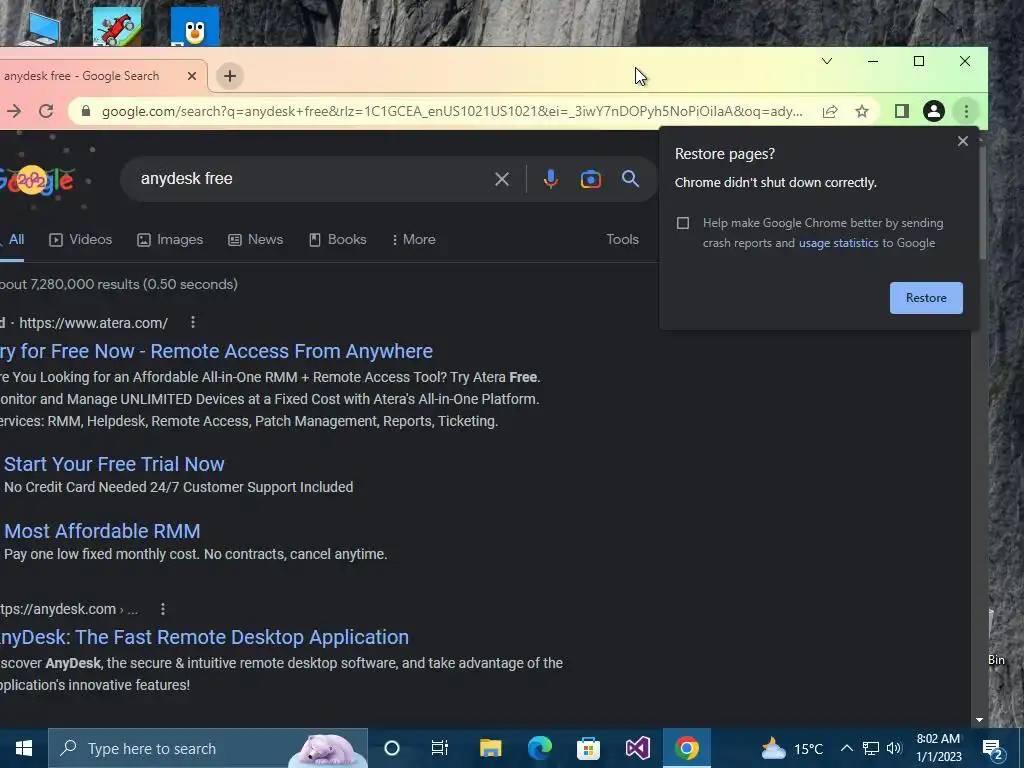Close the Restore pages popup
The image size is (1024, 768).
963,141
